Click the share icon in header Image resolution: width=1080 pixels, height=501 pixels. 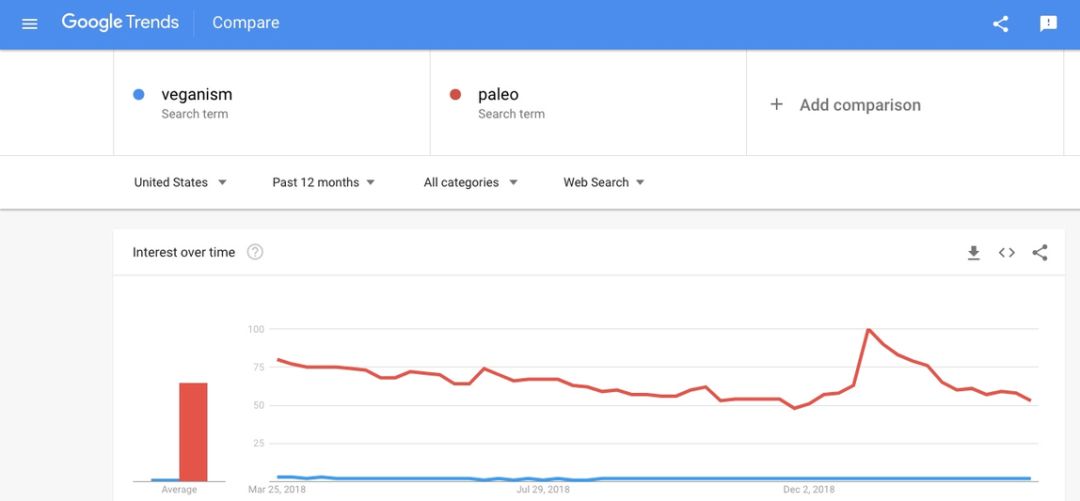click(x=1000, y=24)
